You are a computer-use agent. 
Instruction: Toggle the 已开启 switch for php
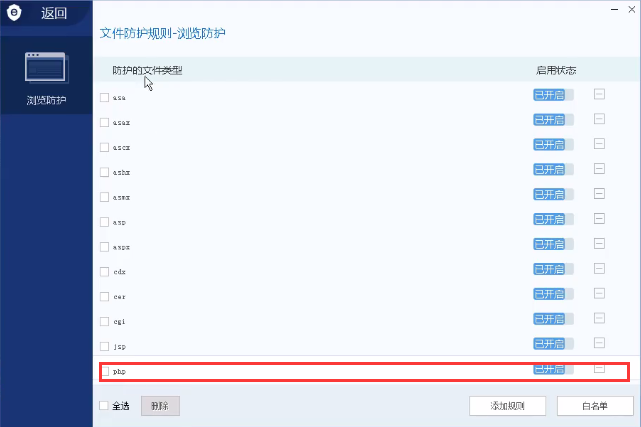tap(553, 370)
